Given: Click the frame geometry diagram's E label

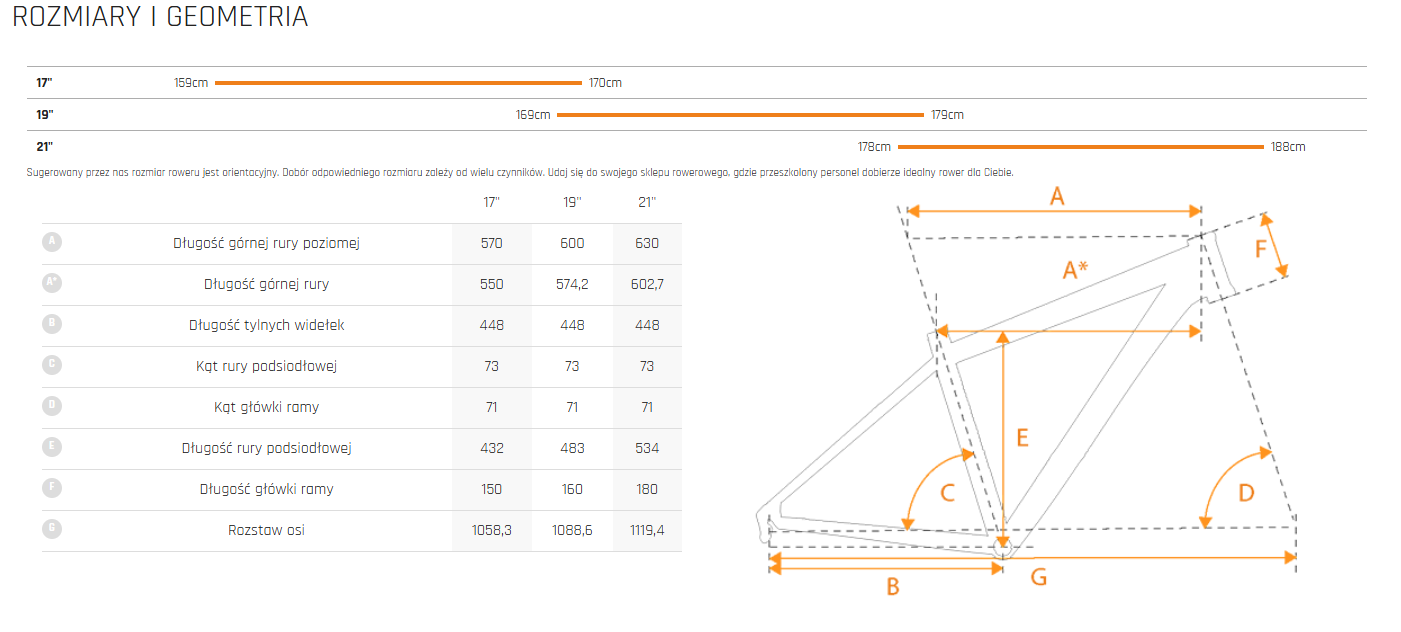Looking at the screenshot, I should tap(1022, 437).
